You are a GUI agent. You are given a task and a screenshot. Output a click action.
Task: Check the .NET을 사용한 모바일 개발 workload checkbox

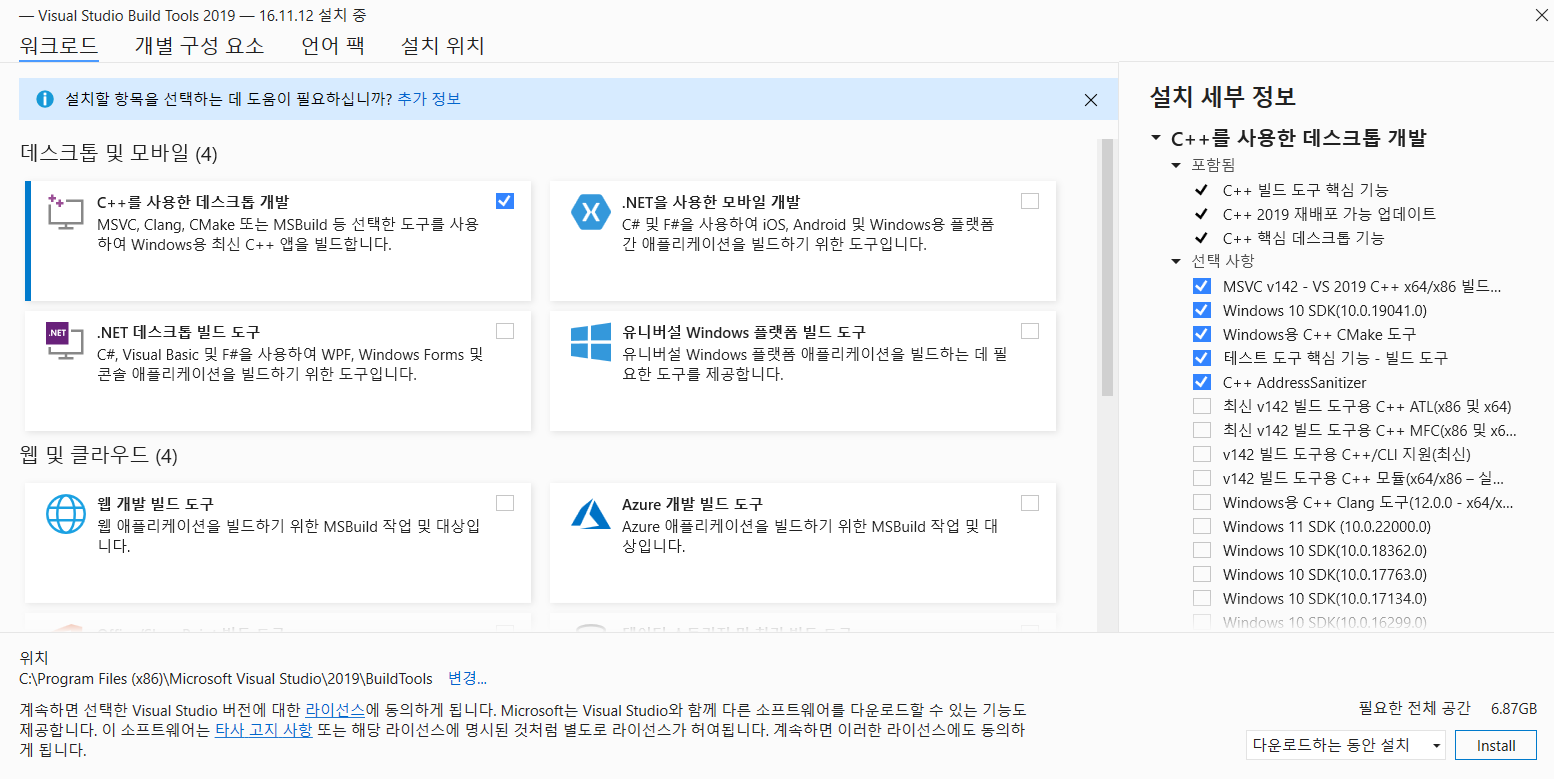point(1030,201)
